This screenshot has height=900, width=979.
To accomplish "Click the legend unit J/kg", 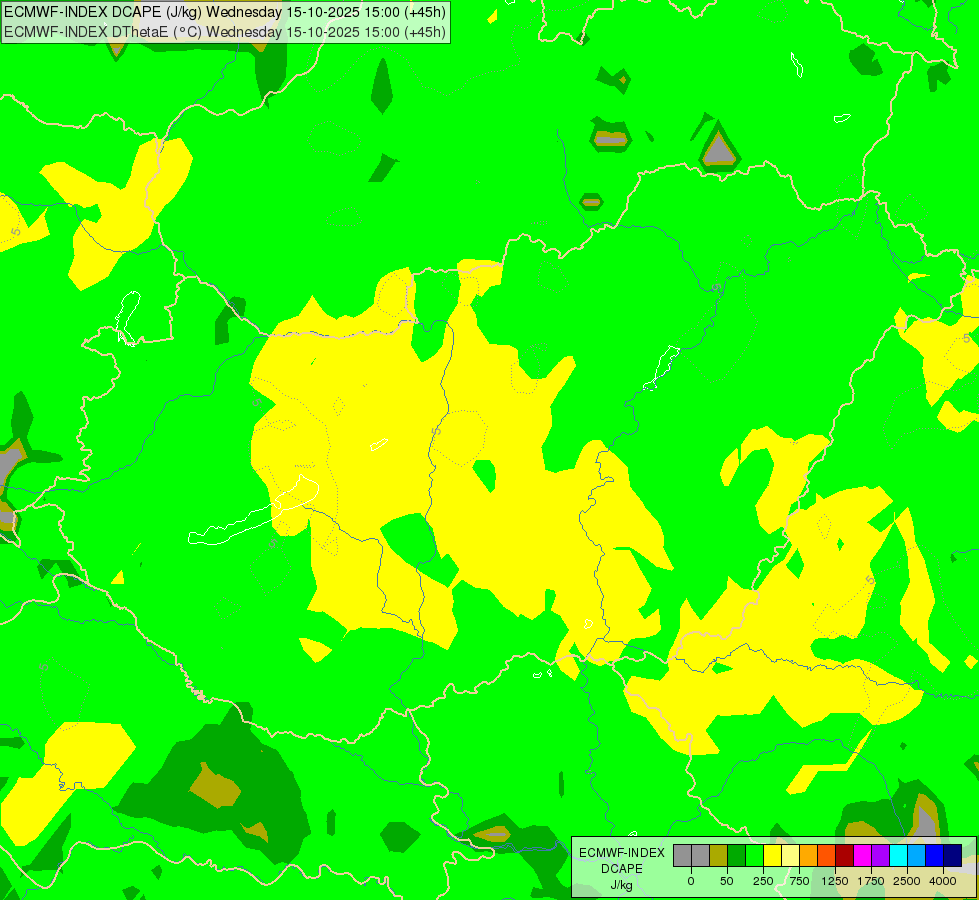I will (x=622, y=885).
